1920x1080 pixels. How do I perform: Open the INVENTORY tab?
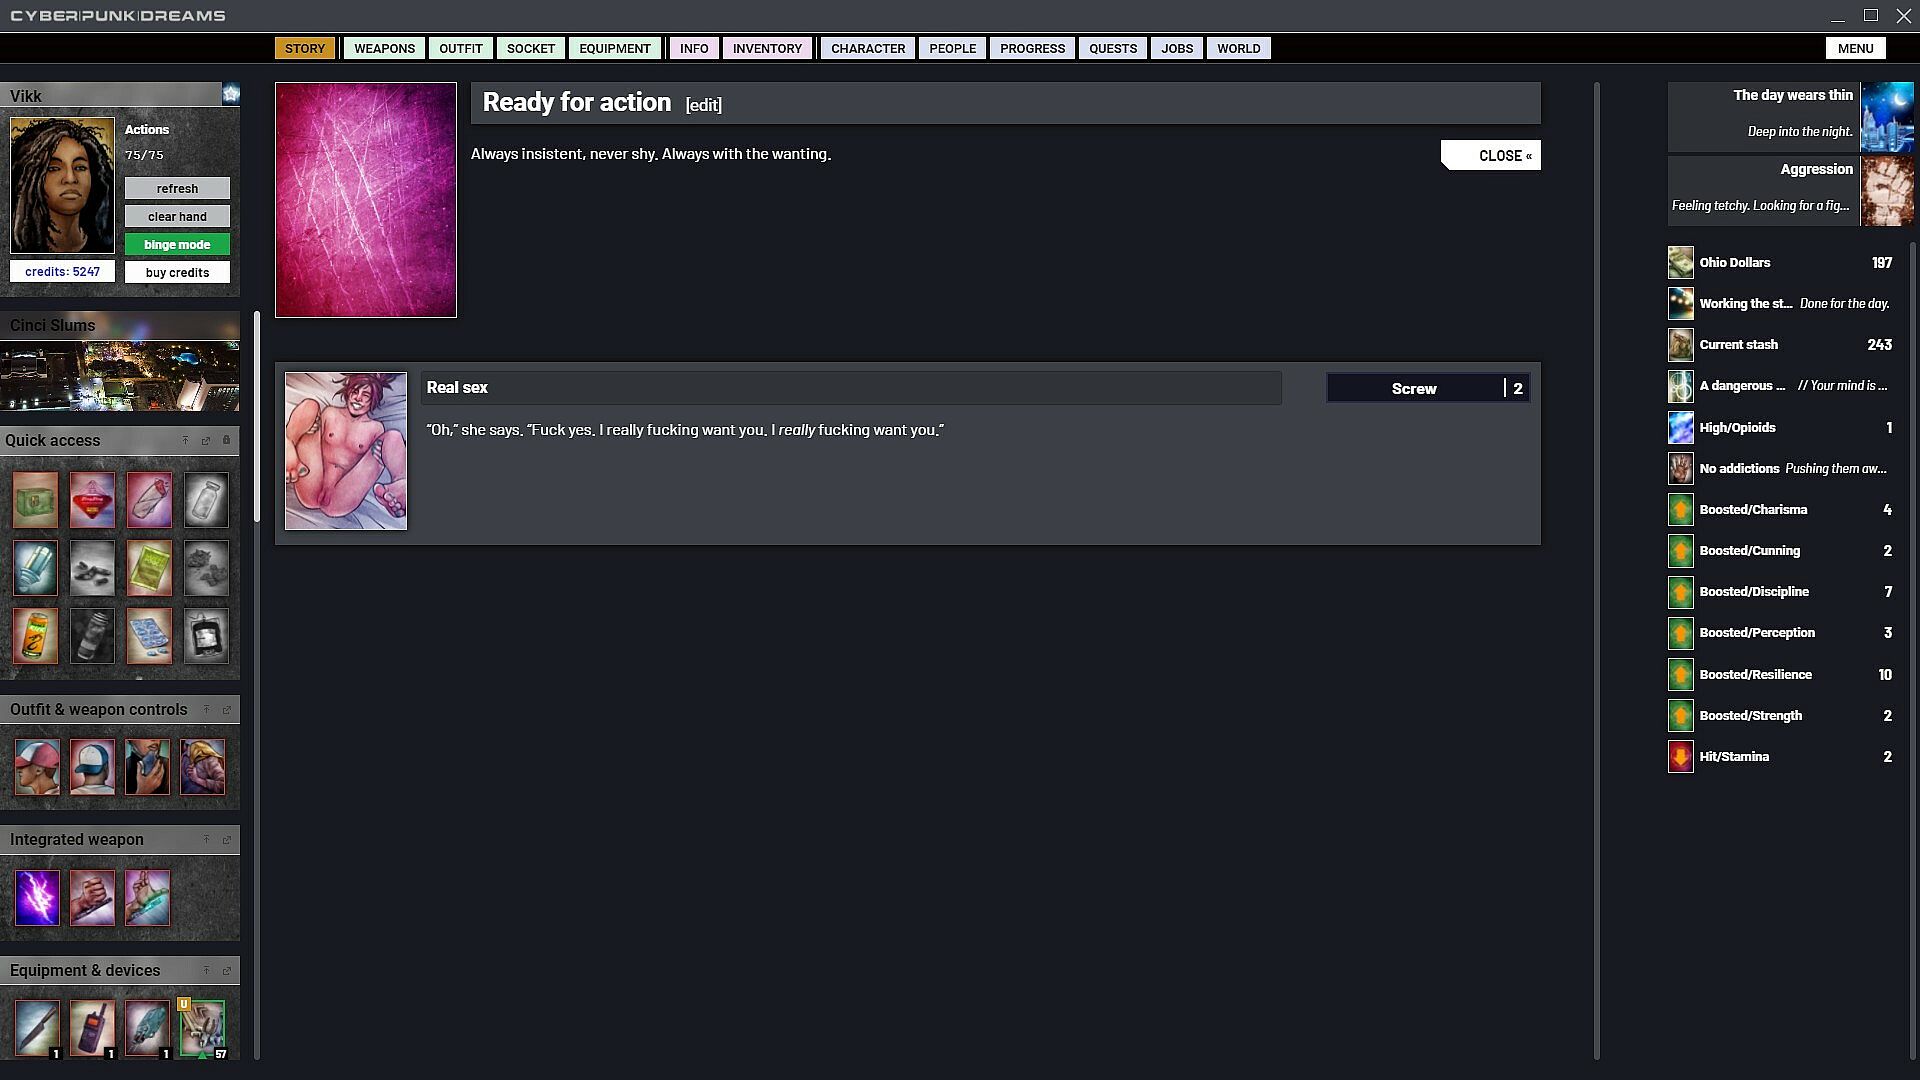766,48
